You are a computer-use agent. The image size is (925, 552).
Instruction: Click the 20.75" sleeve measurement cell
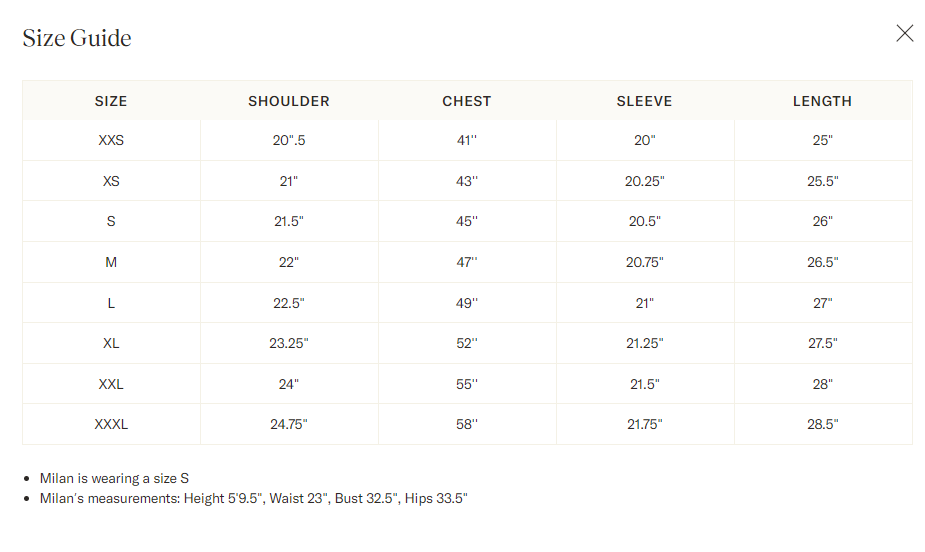[x=644, y=262]
